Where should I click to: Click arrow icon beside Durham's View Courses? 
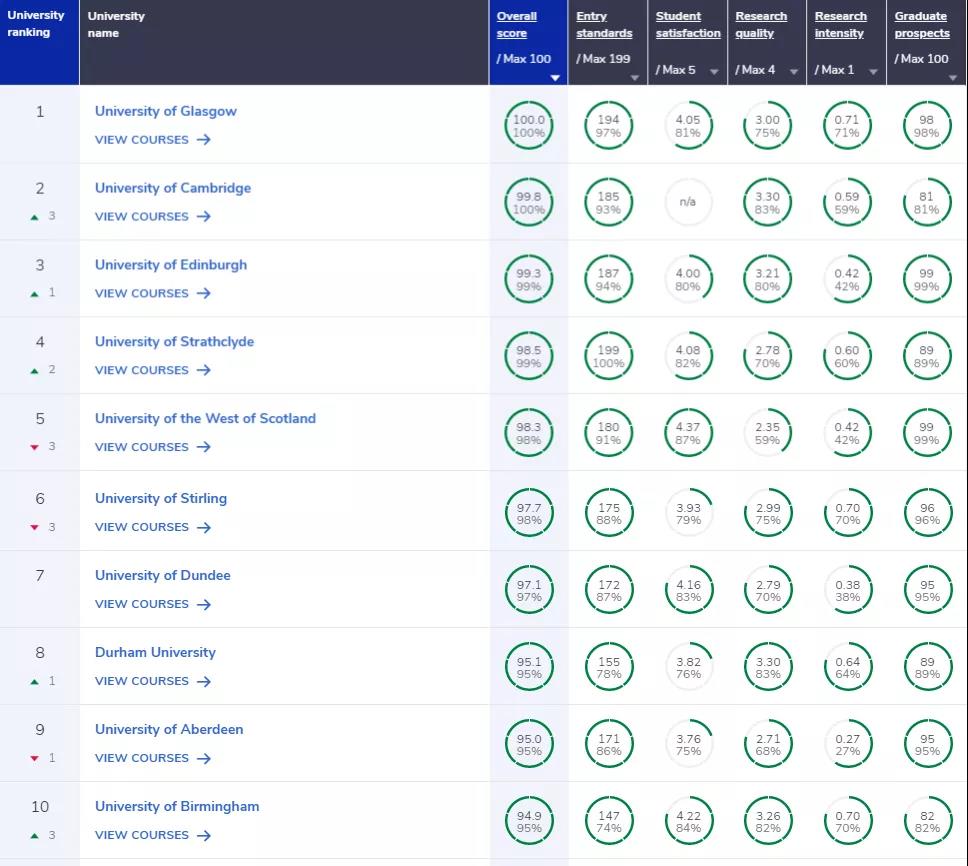[203, 681]
